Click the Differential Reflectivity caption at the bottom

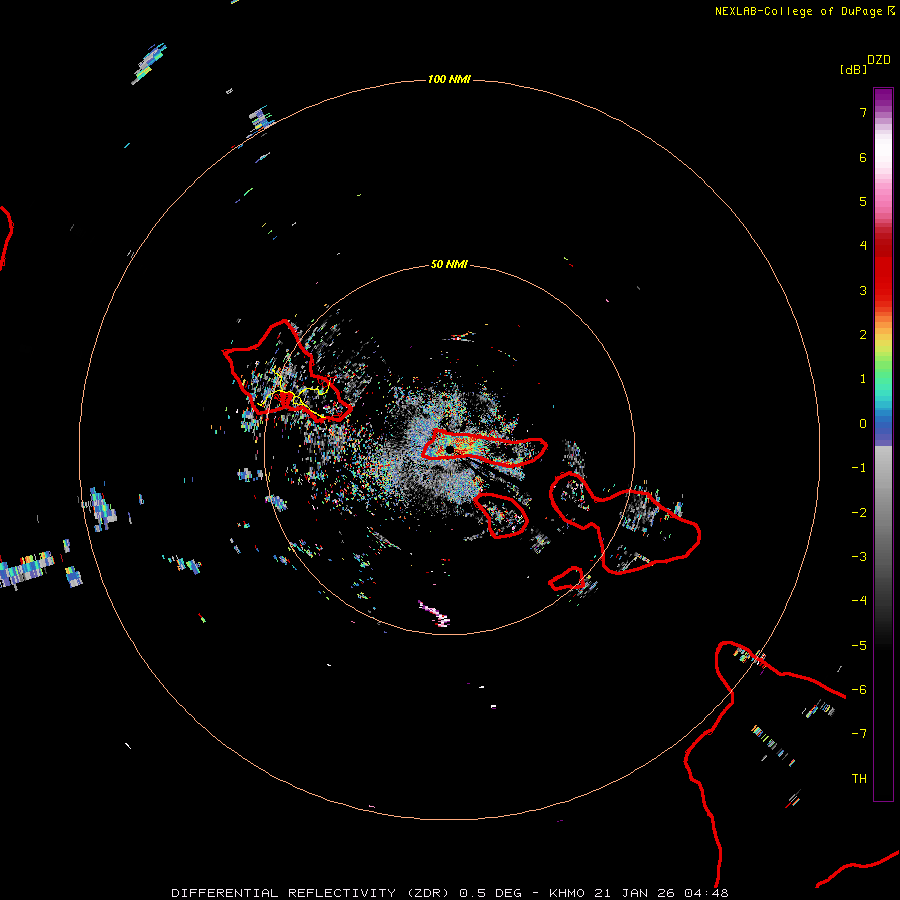[450, 893]
